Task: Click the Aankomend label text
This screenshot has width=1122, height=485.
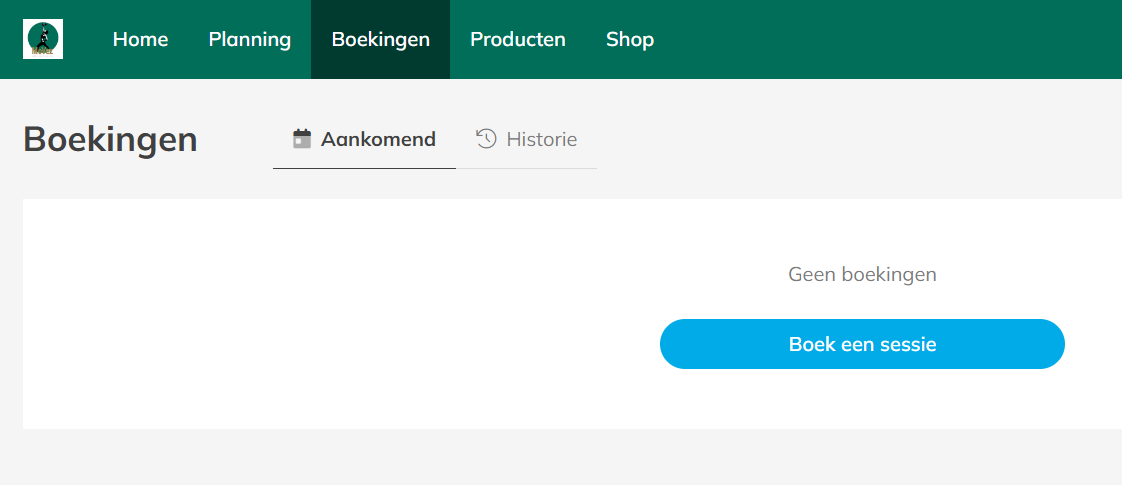Action: tap(378, 139)
